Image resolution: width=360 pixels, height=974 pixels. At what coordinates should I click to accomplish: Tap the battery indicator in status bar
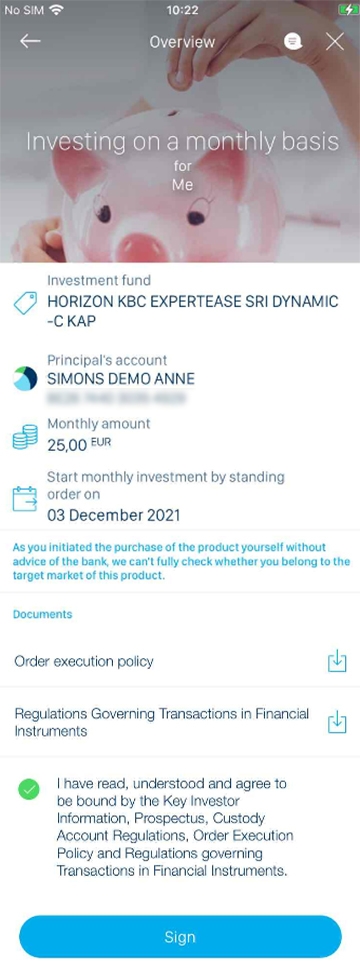346,10
